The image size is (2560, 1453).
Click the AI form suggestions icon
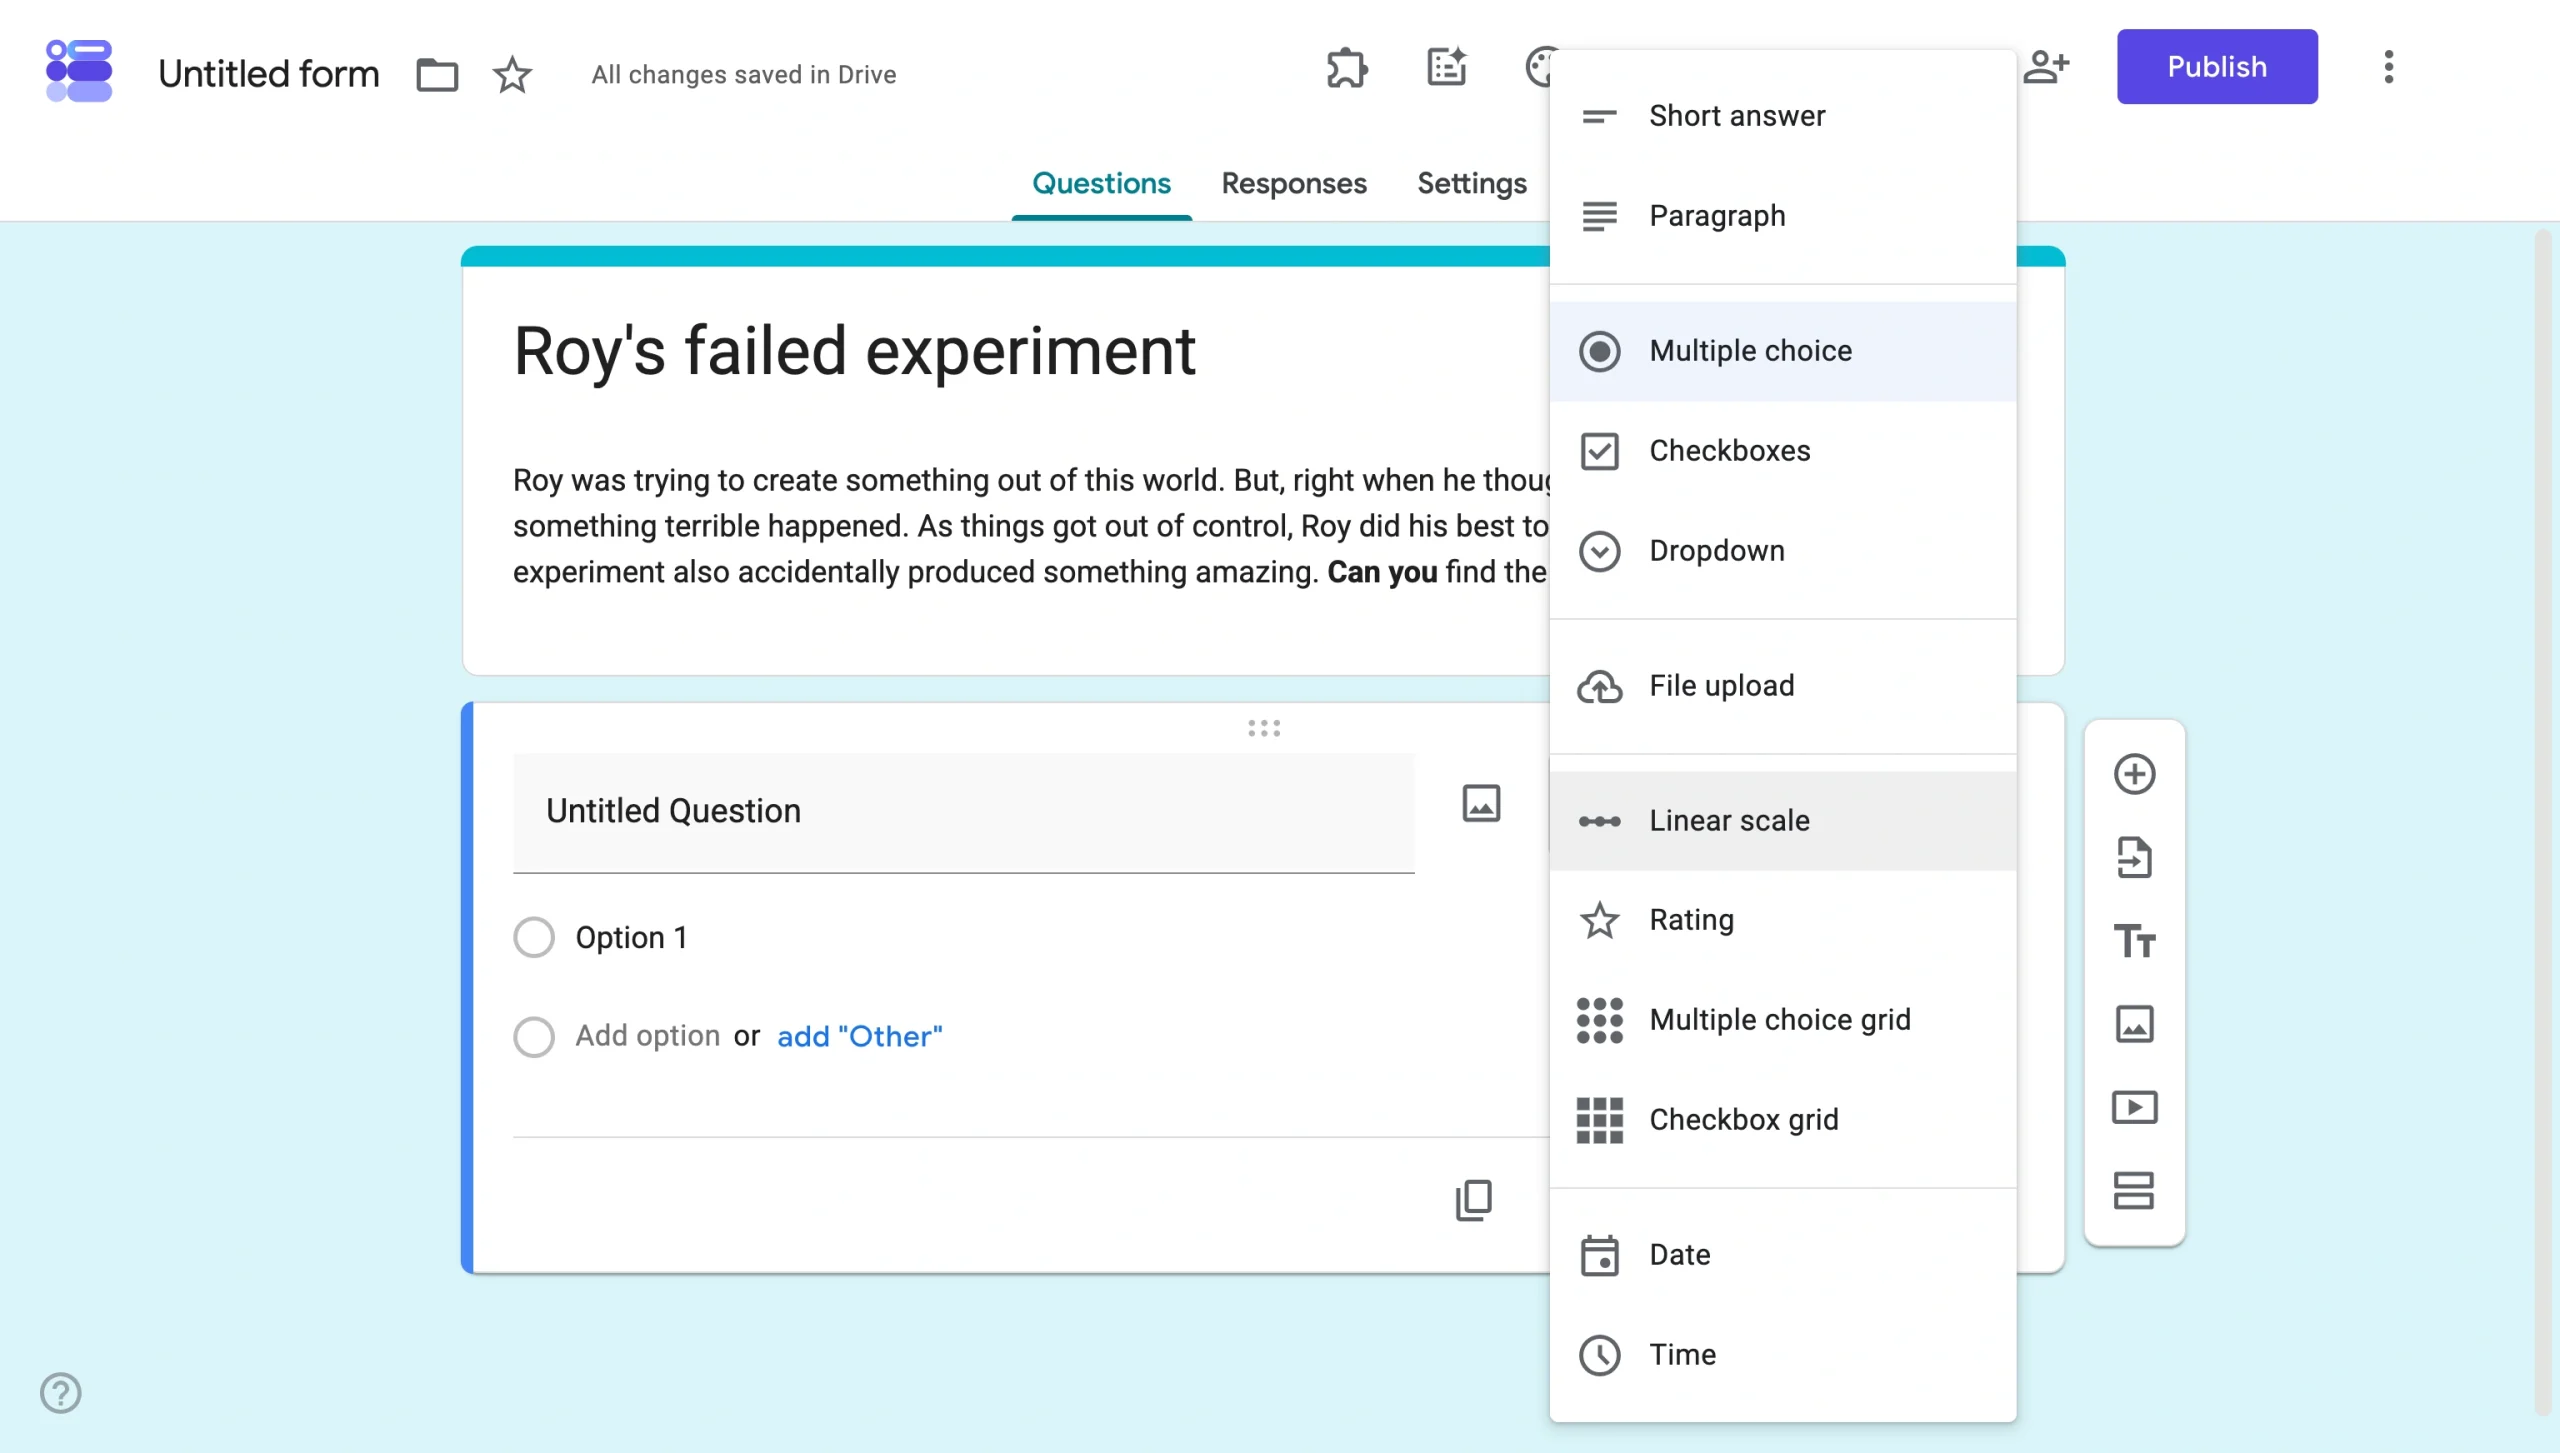click(1446, 68)
